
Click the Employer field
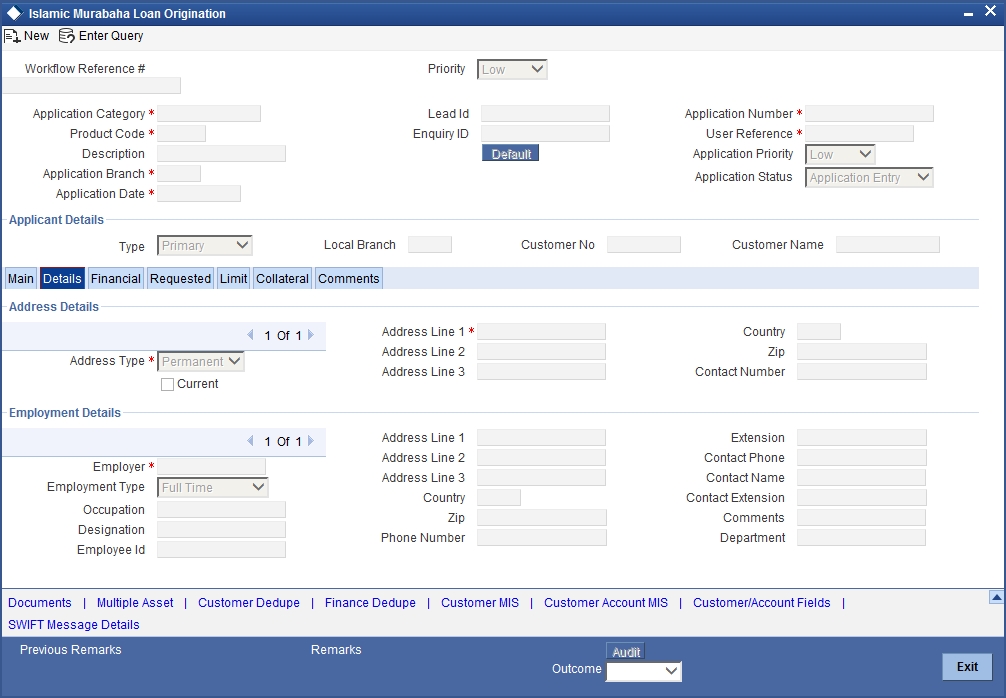click(211, 466)
